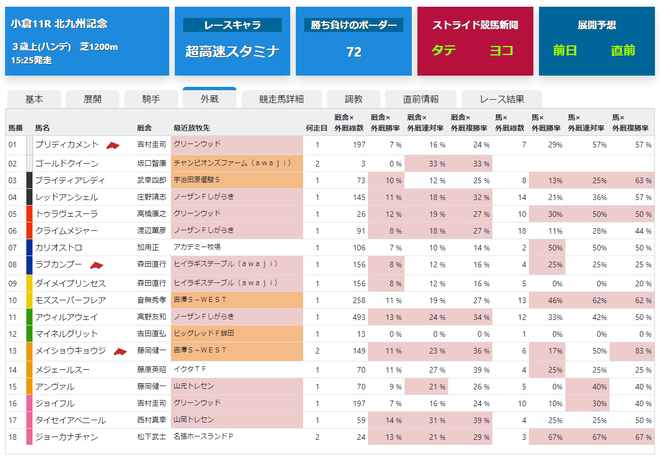Sort by the 厩舎×外厩総数 column header
660x460 pixels.
(x=349, y=122)
